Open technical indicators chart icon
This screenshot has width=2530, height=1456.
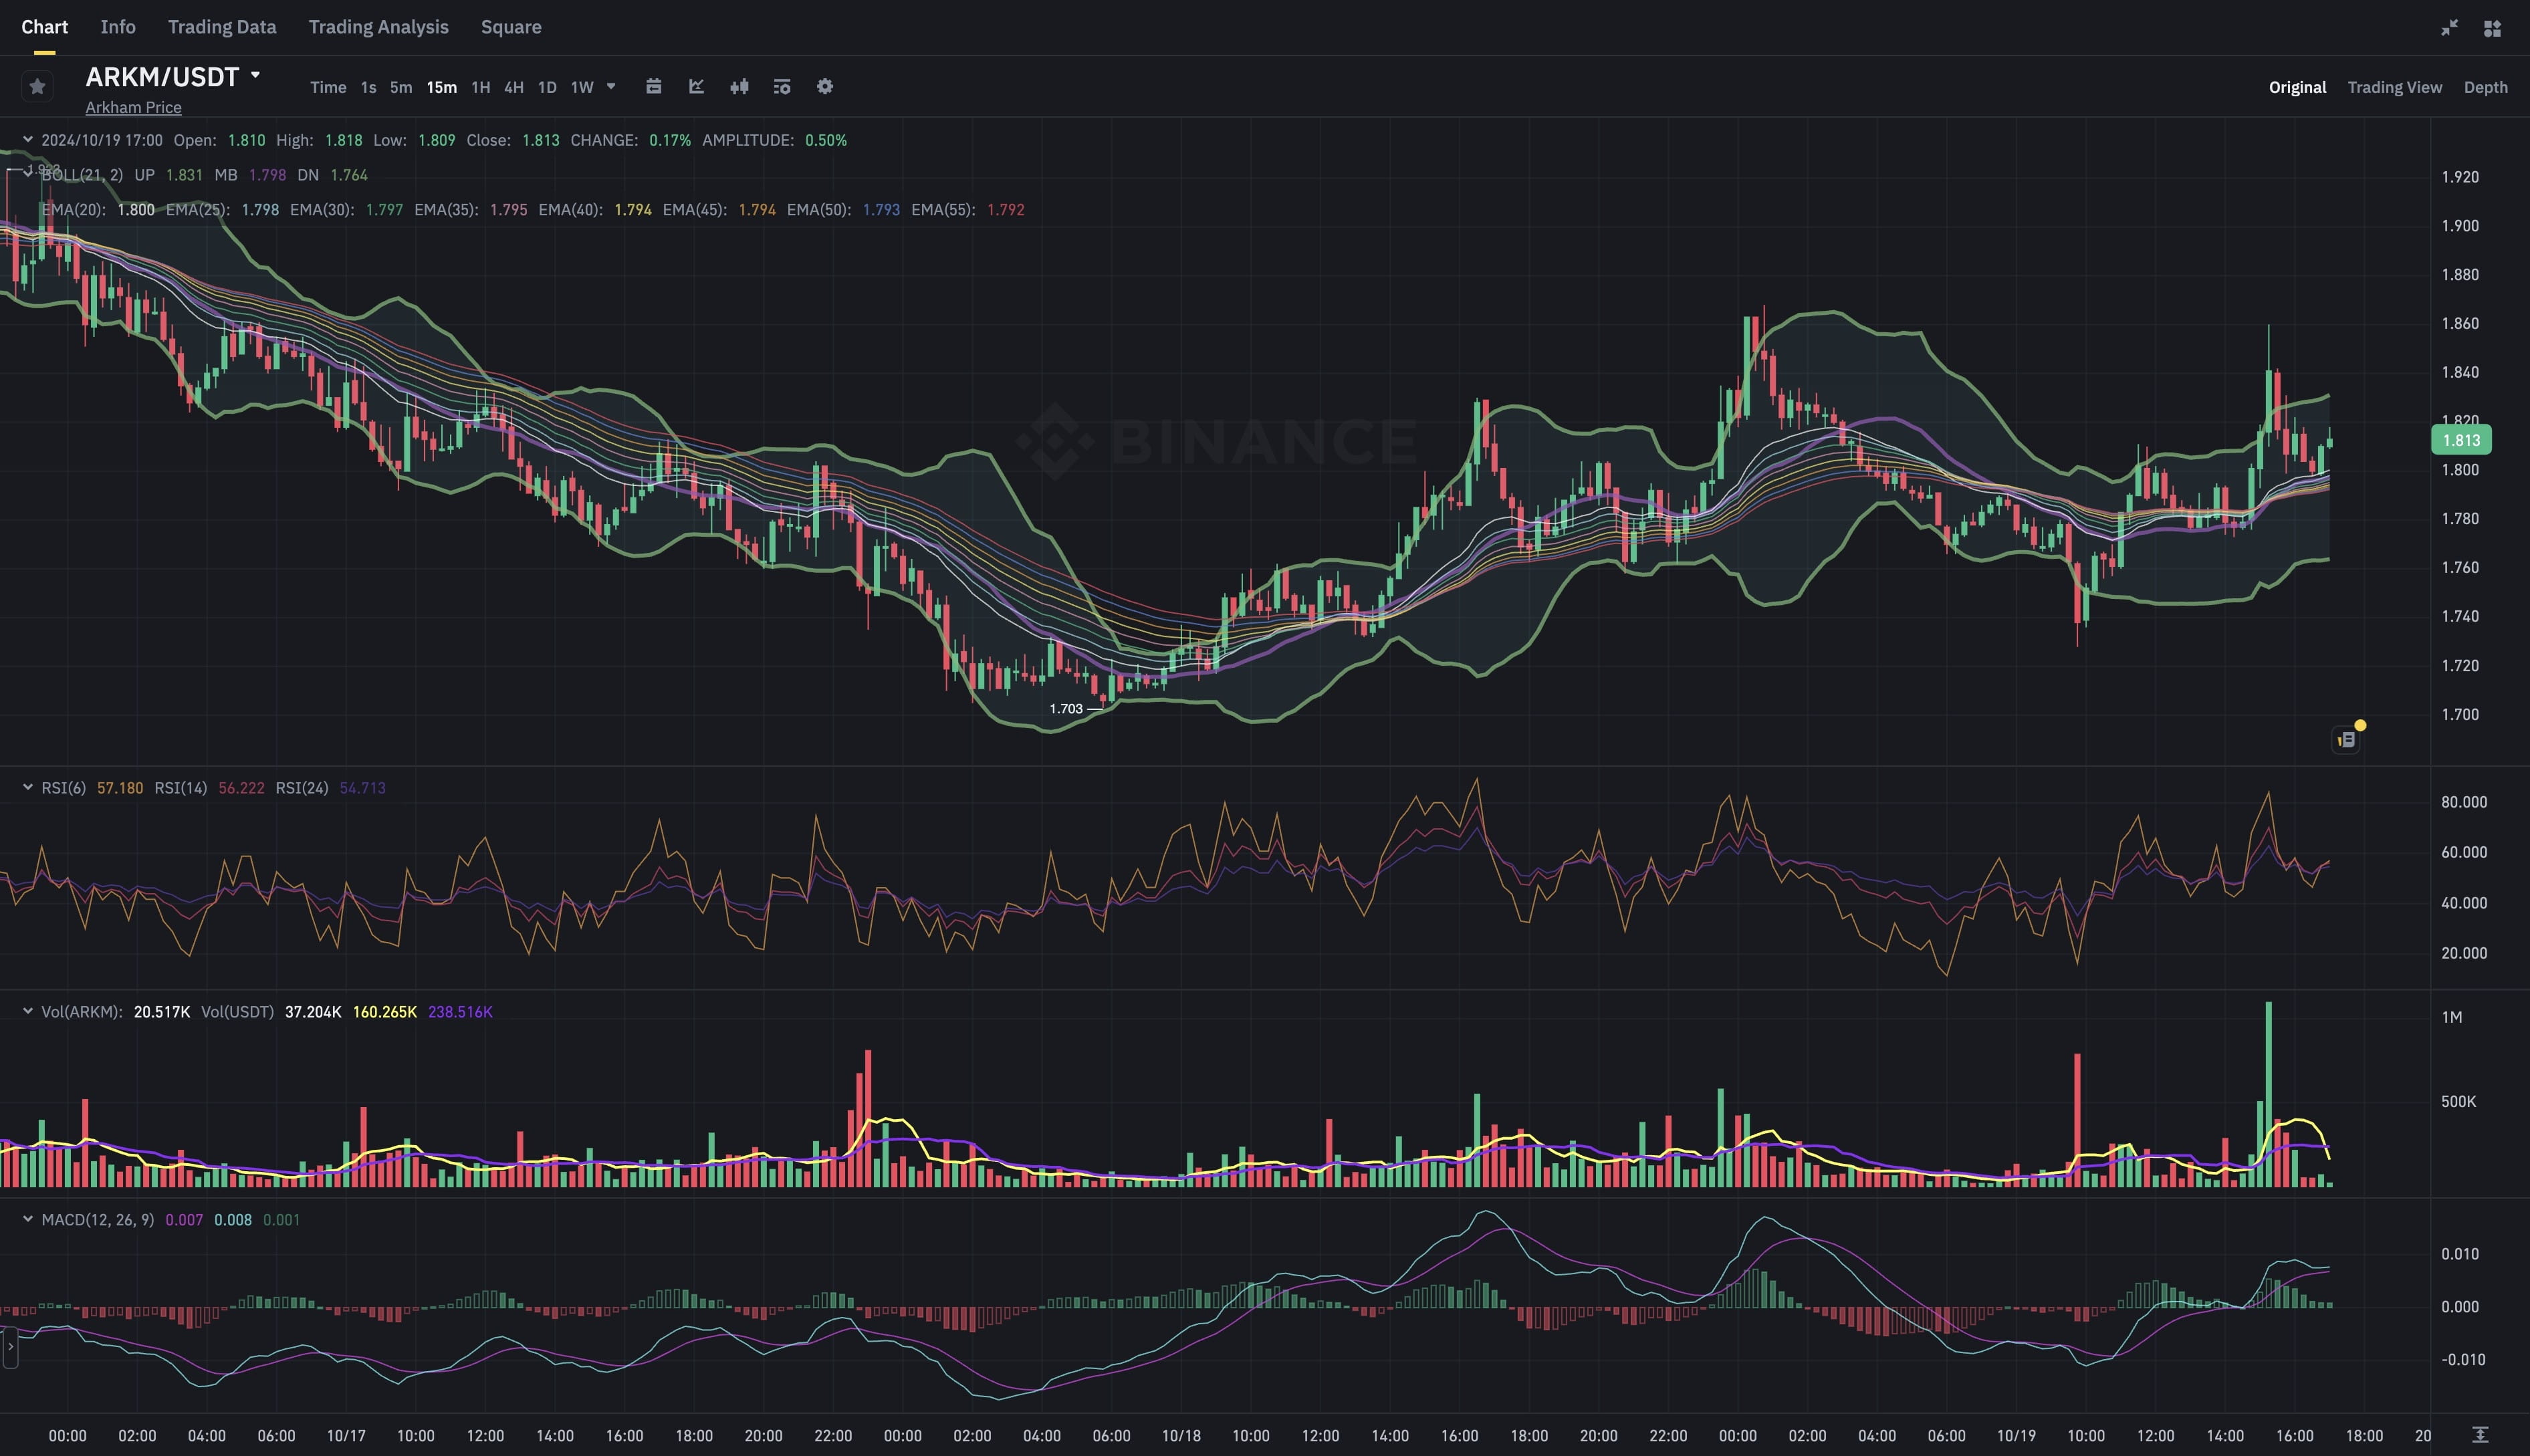pos(697,87)
